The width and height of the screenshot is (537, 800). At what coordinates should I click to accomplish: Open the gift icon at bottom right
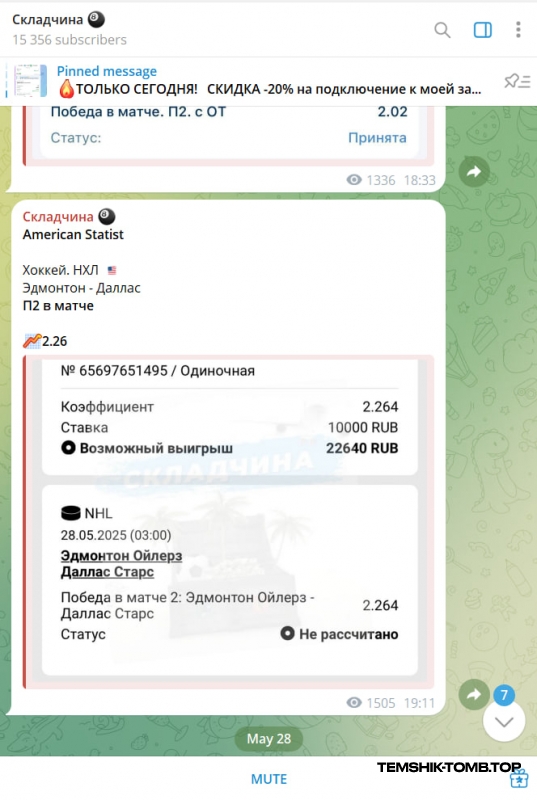coord(519,779)
